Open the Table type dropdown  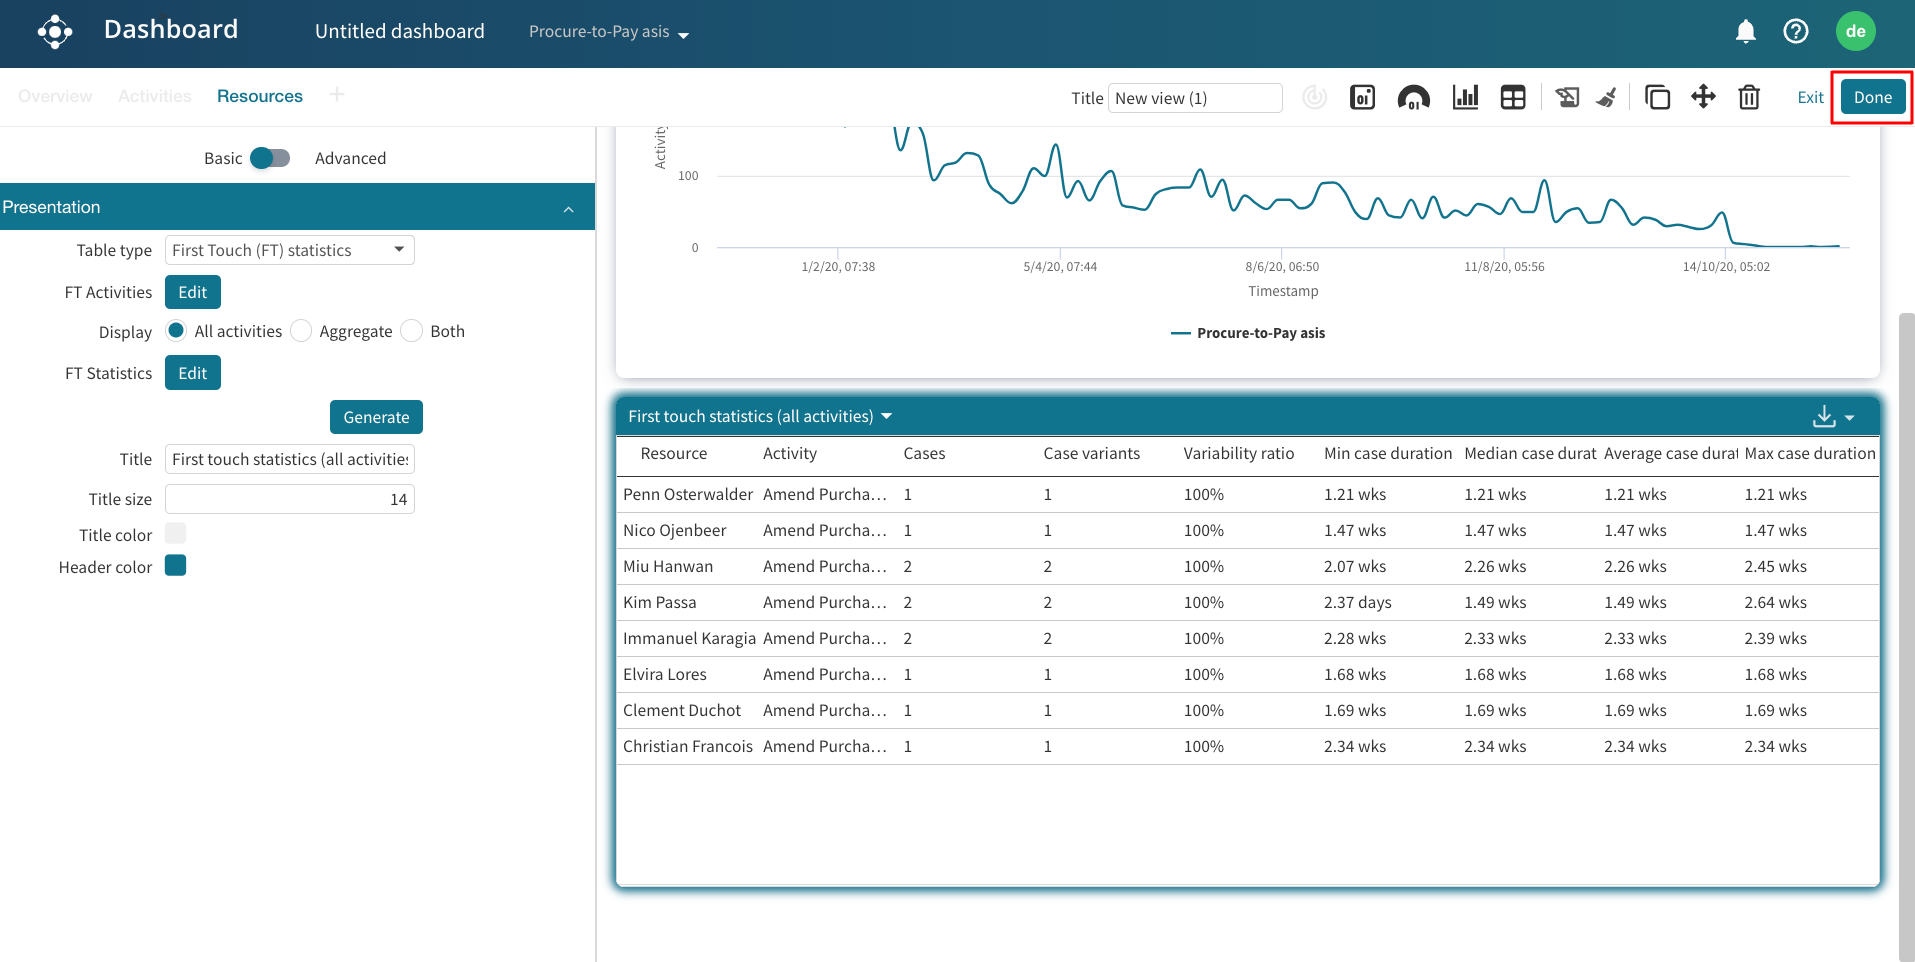click(289, 250)
